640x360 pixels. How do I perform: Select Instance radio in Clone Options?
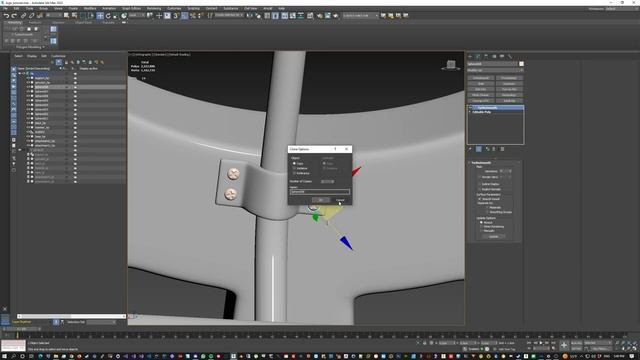point(294,168)
